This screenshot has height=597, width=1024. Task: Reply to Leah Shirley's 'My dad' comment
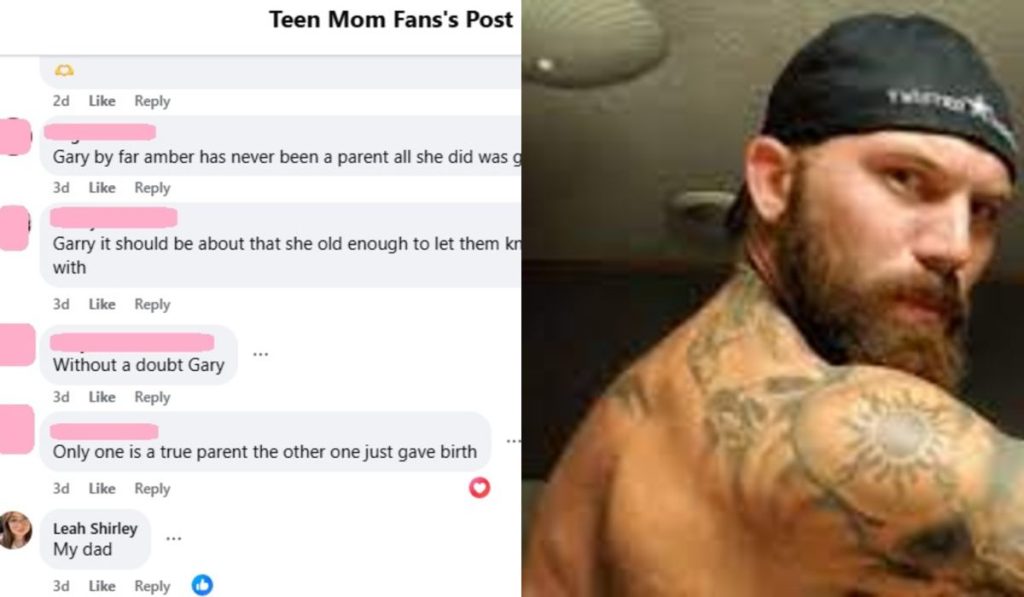(x=151, y=587)
